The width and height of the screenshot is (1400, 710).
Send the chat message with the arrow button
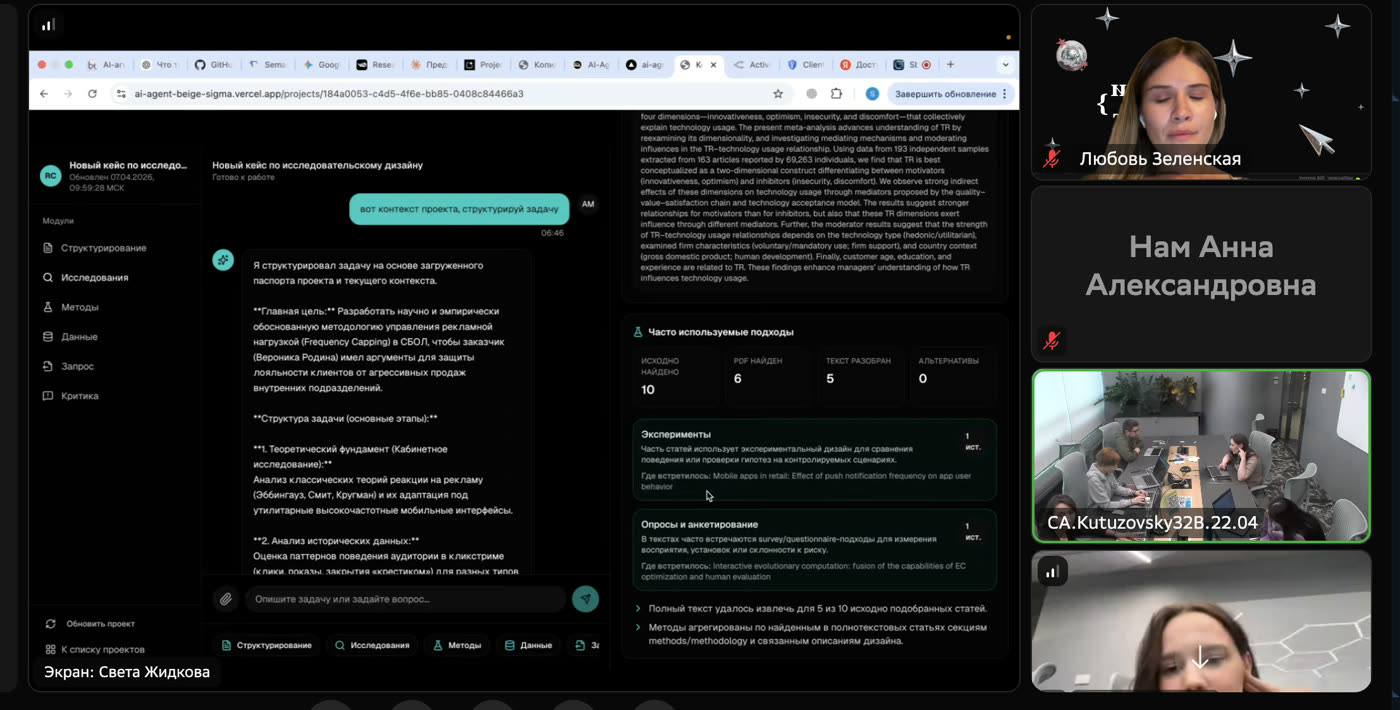click(x=585, y=599)
